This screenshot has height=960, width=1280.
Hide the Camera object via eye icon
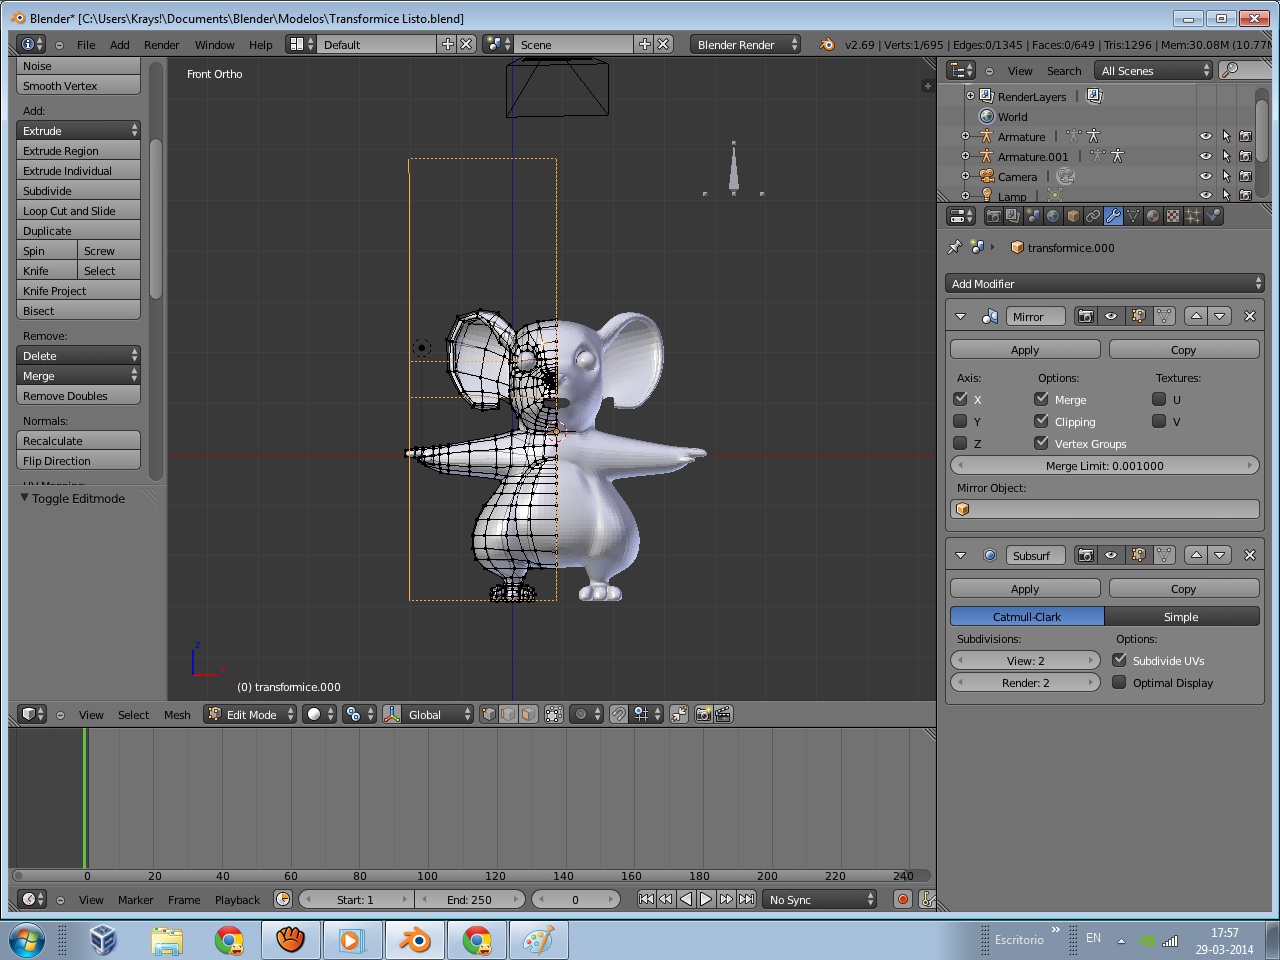1205,177
